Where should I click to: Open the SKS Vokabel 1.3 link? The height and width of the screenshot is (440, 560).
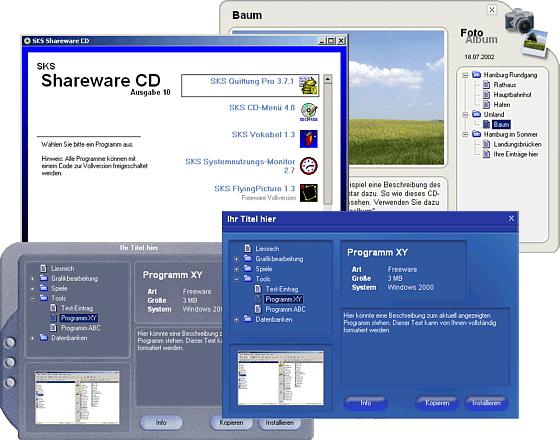[263, 135]
